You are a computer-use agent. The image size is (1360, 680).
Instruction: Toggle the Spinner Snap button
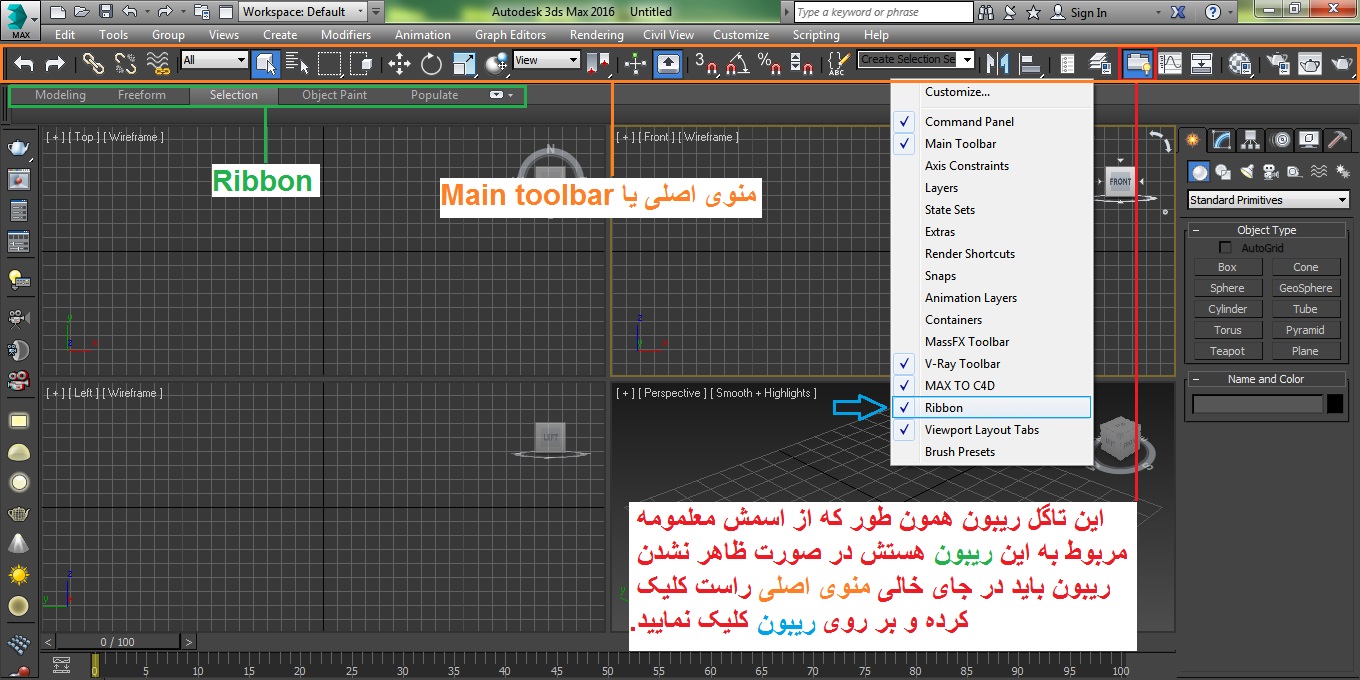(801, 63)
